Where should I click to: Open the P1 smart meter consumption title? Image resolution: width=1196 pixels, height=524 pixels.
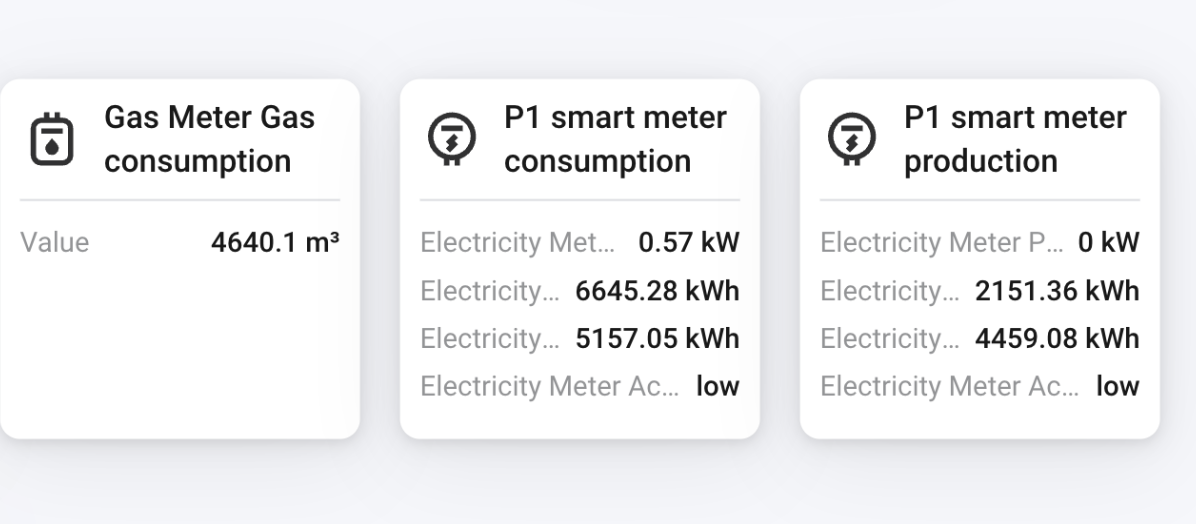coord(615,139)
